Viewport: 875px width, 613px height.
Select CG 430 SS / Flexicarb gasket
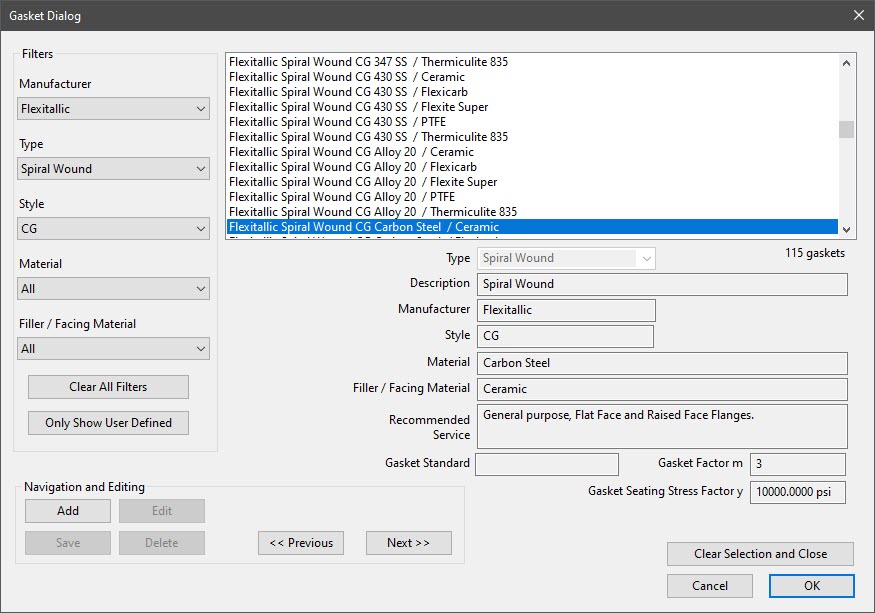pyautogui.click(x=532, y=92)
